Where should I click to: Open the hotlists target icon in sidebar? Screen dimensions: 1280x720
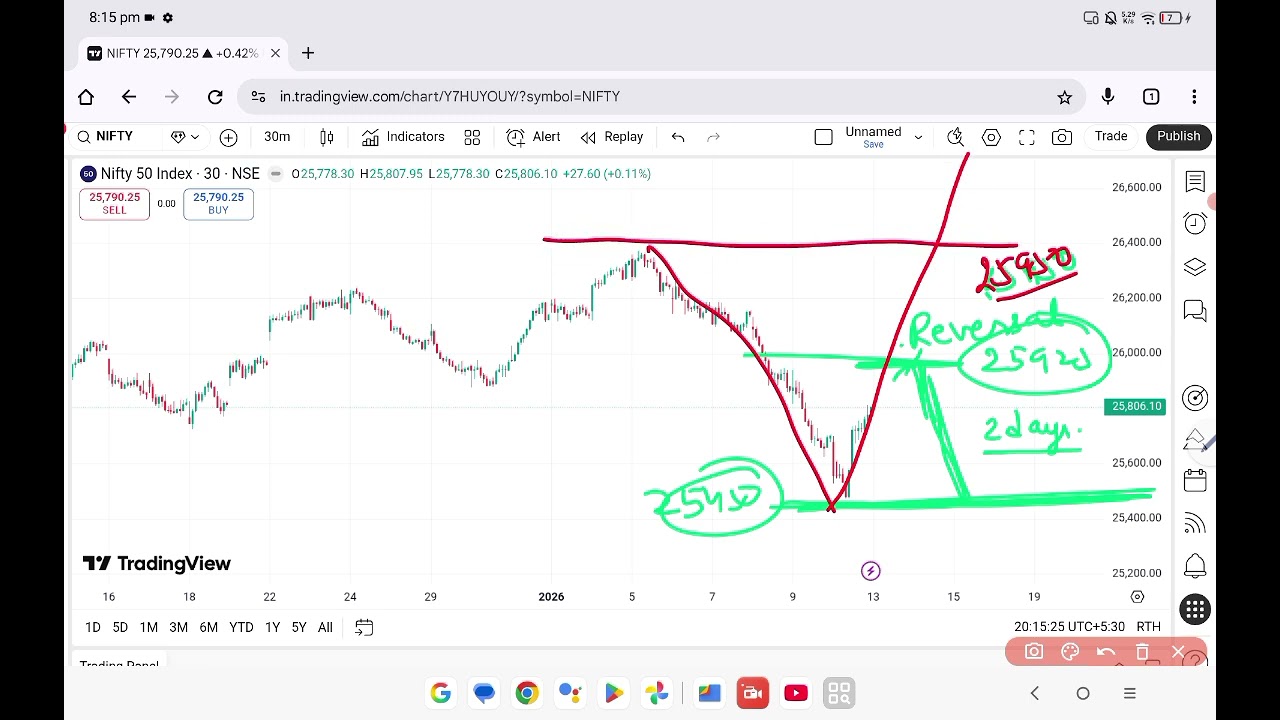pyautogui.click(x=1195, y=398)
